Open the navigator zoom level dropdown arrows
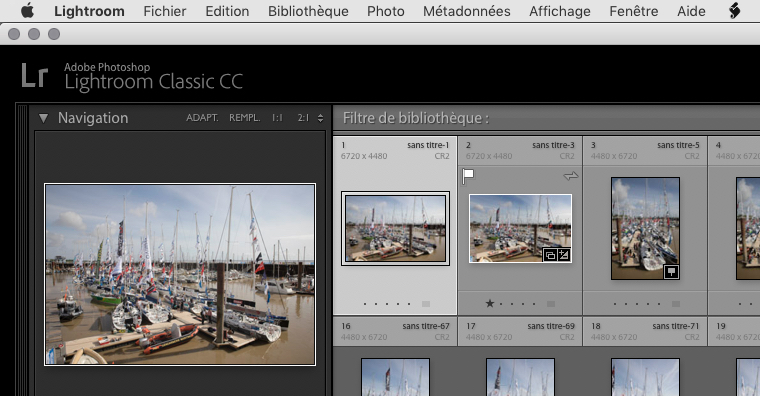 coord(320,118)
